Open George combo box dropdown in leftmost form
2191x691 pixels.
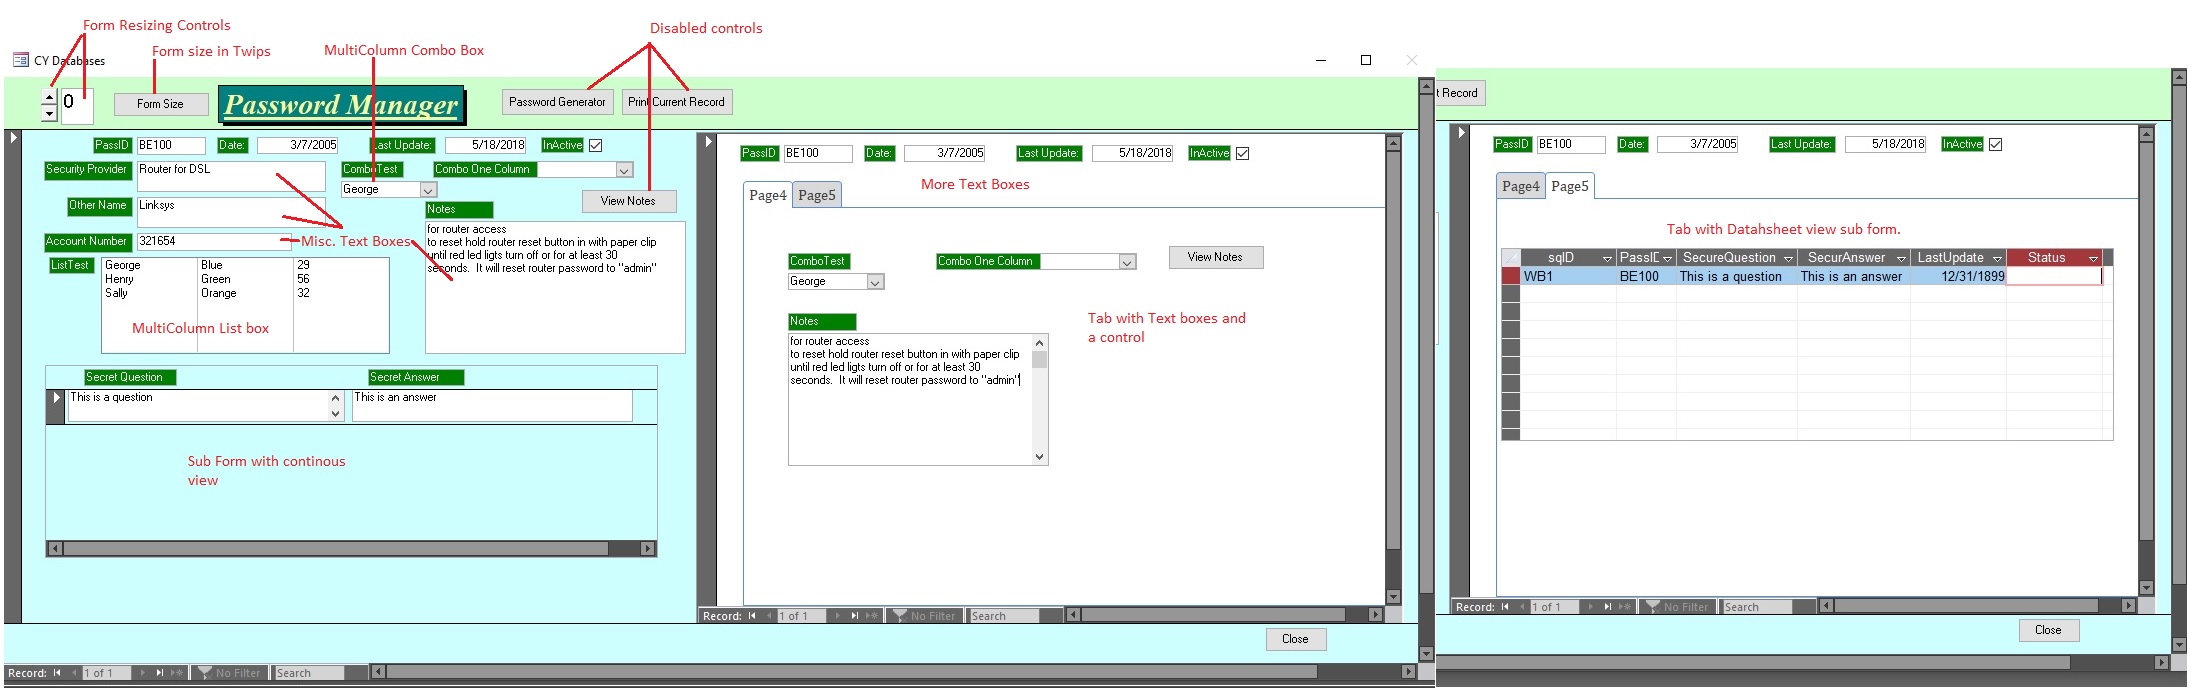pyautogui.click(x=428, y=190)
